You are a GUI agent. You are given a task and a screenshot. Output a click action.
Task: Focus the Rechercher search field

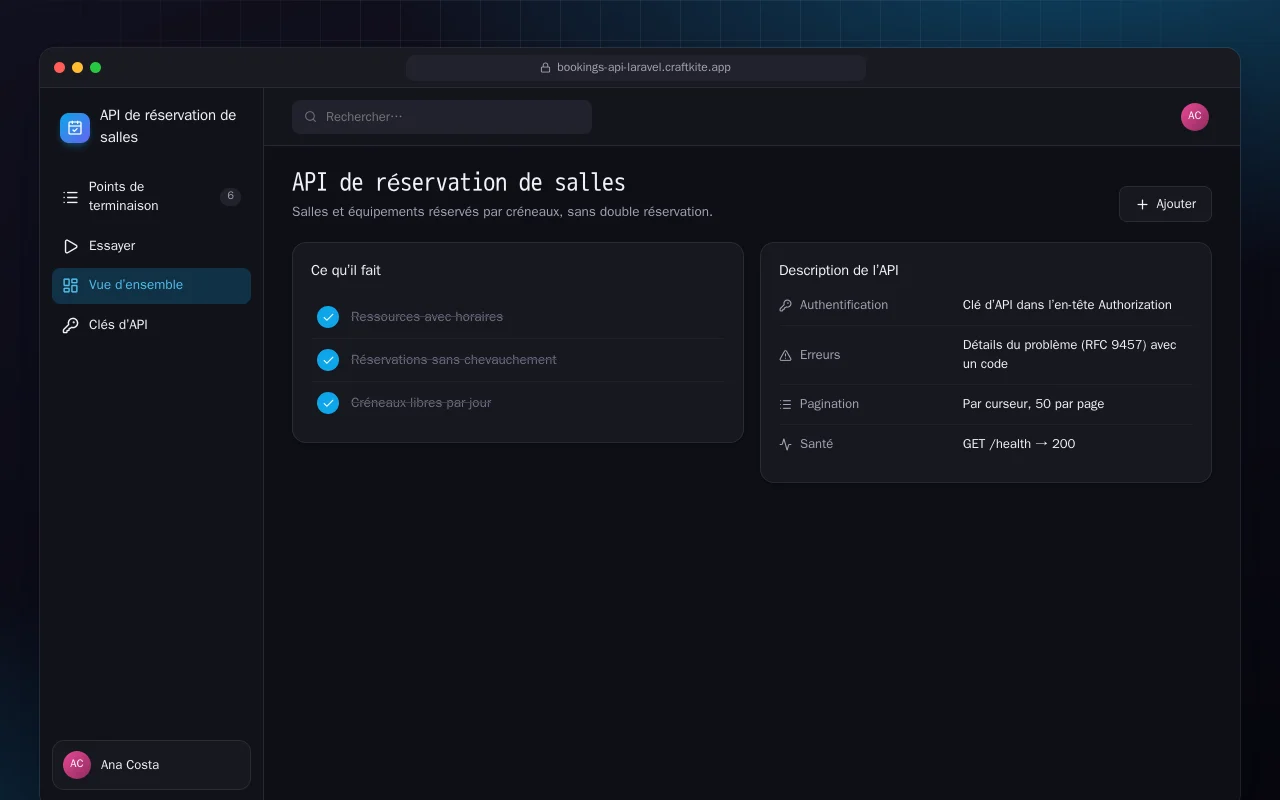[x=442, y=117]
